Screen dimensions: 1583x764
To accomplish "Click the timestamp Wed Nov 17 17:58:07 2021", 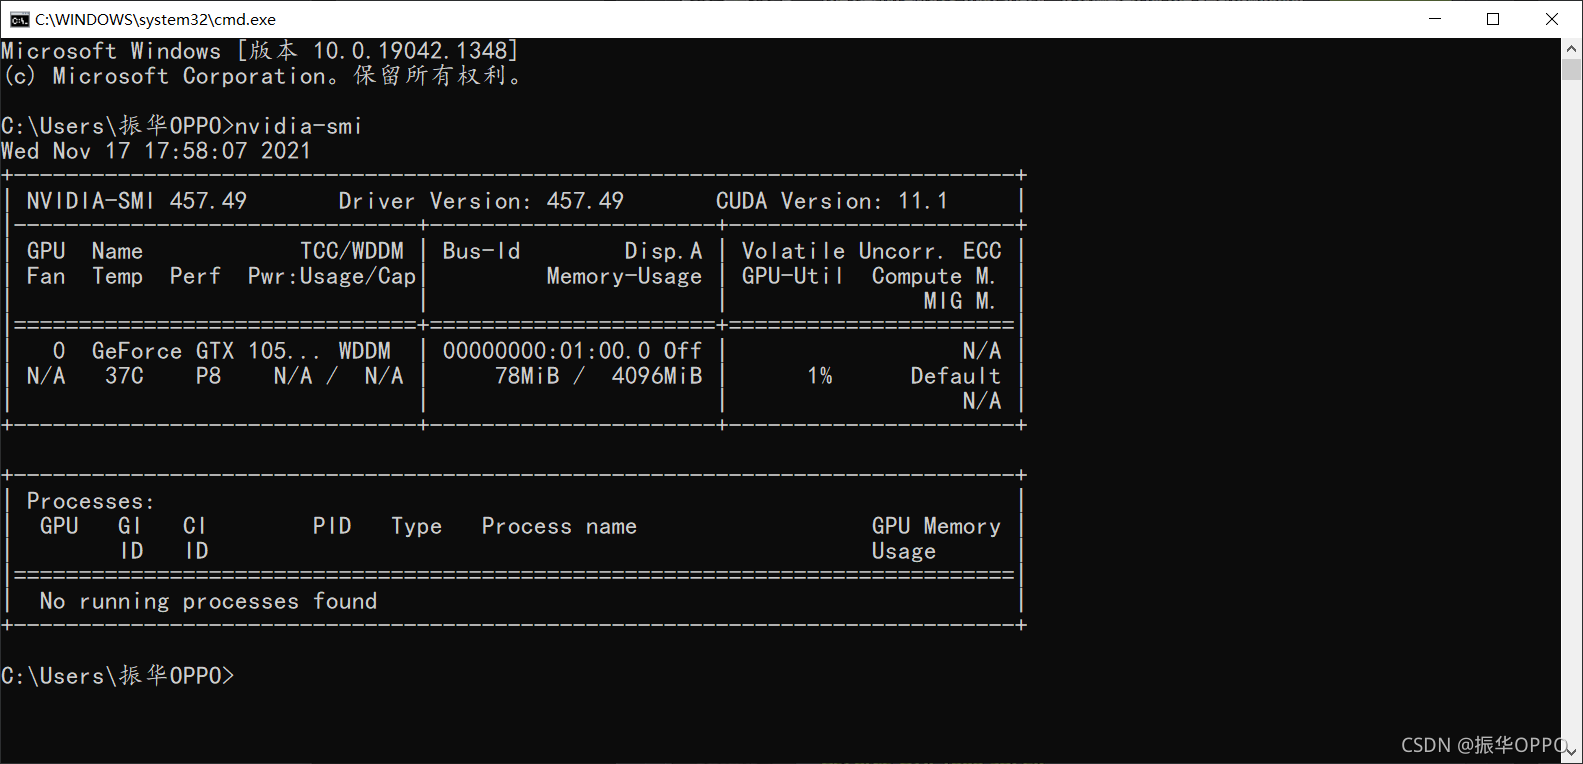I will [x=156, y=151].
